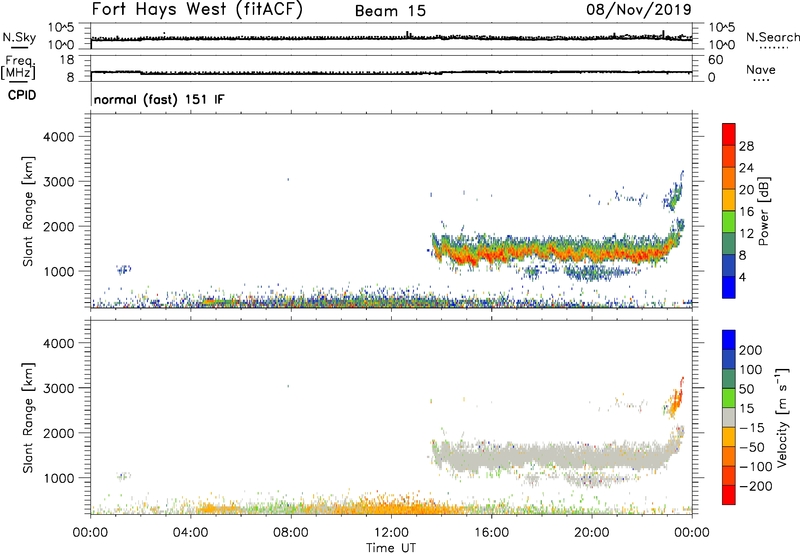
Task: Click the 'Time UT' axis label
Action: click(x=391, y=547)
